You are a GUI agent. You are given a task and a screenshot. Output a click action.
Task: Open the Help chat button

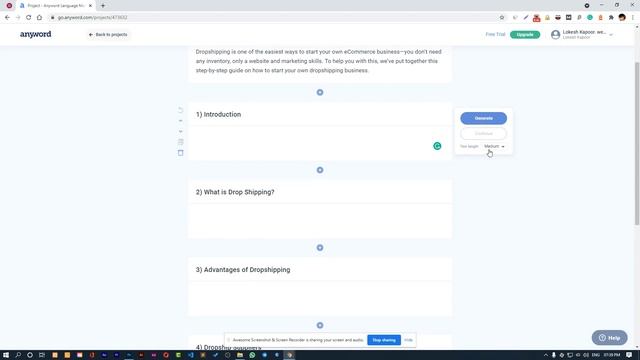pos(609,338)
